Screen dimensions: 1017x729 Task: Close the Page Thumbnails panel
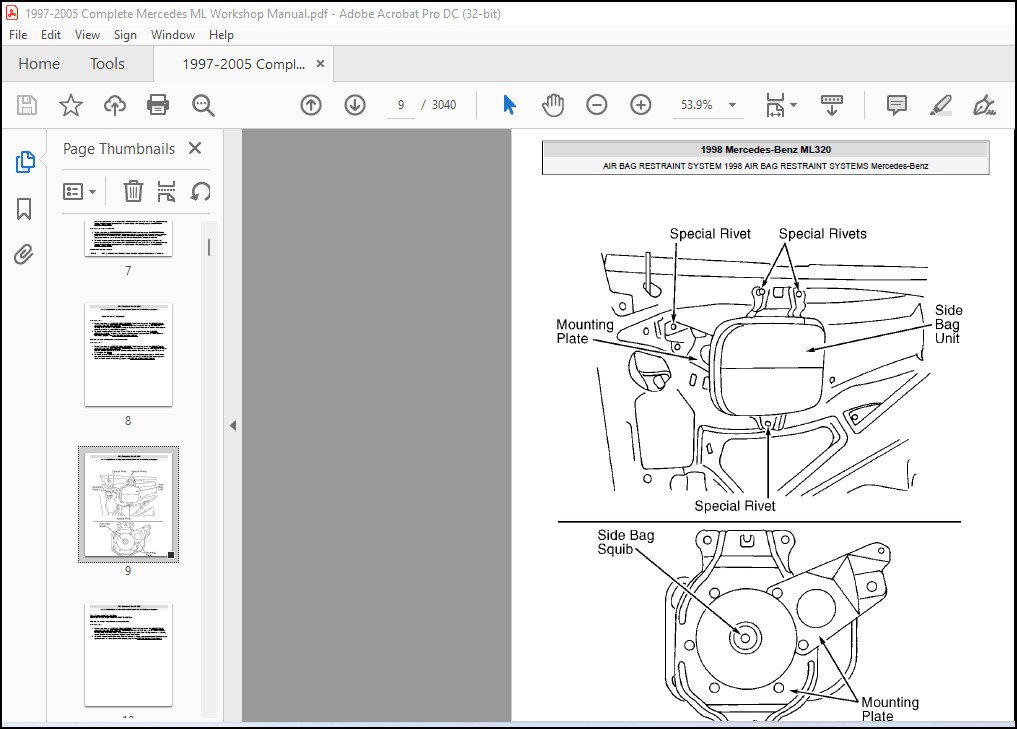pos(195,149)
